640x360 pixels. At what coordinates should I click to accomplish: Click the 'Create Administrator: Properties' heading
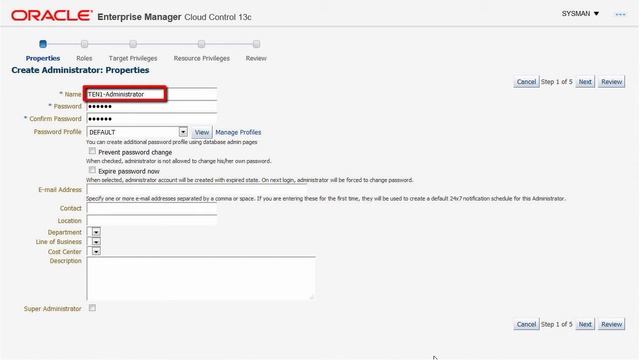80,70
